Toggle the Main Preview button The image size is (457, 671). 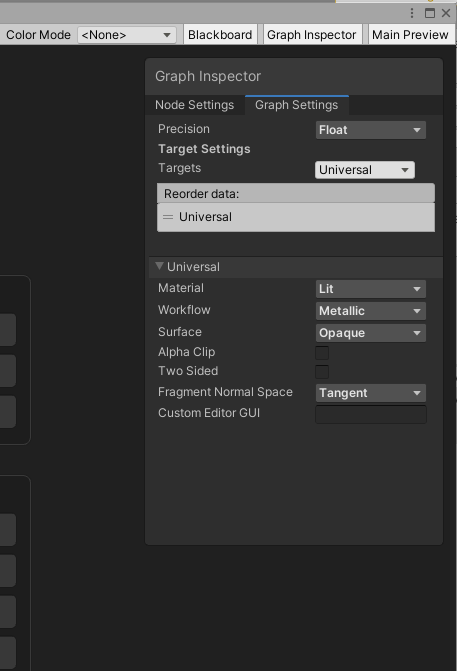coord(410,35)
